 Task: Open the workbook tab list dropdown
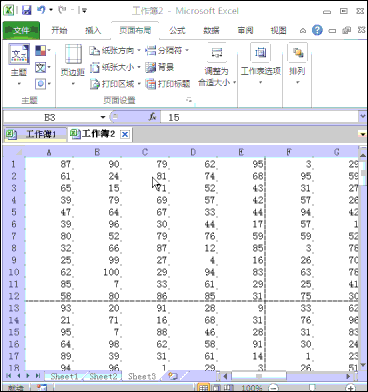click(x=362, y=134)
